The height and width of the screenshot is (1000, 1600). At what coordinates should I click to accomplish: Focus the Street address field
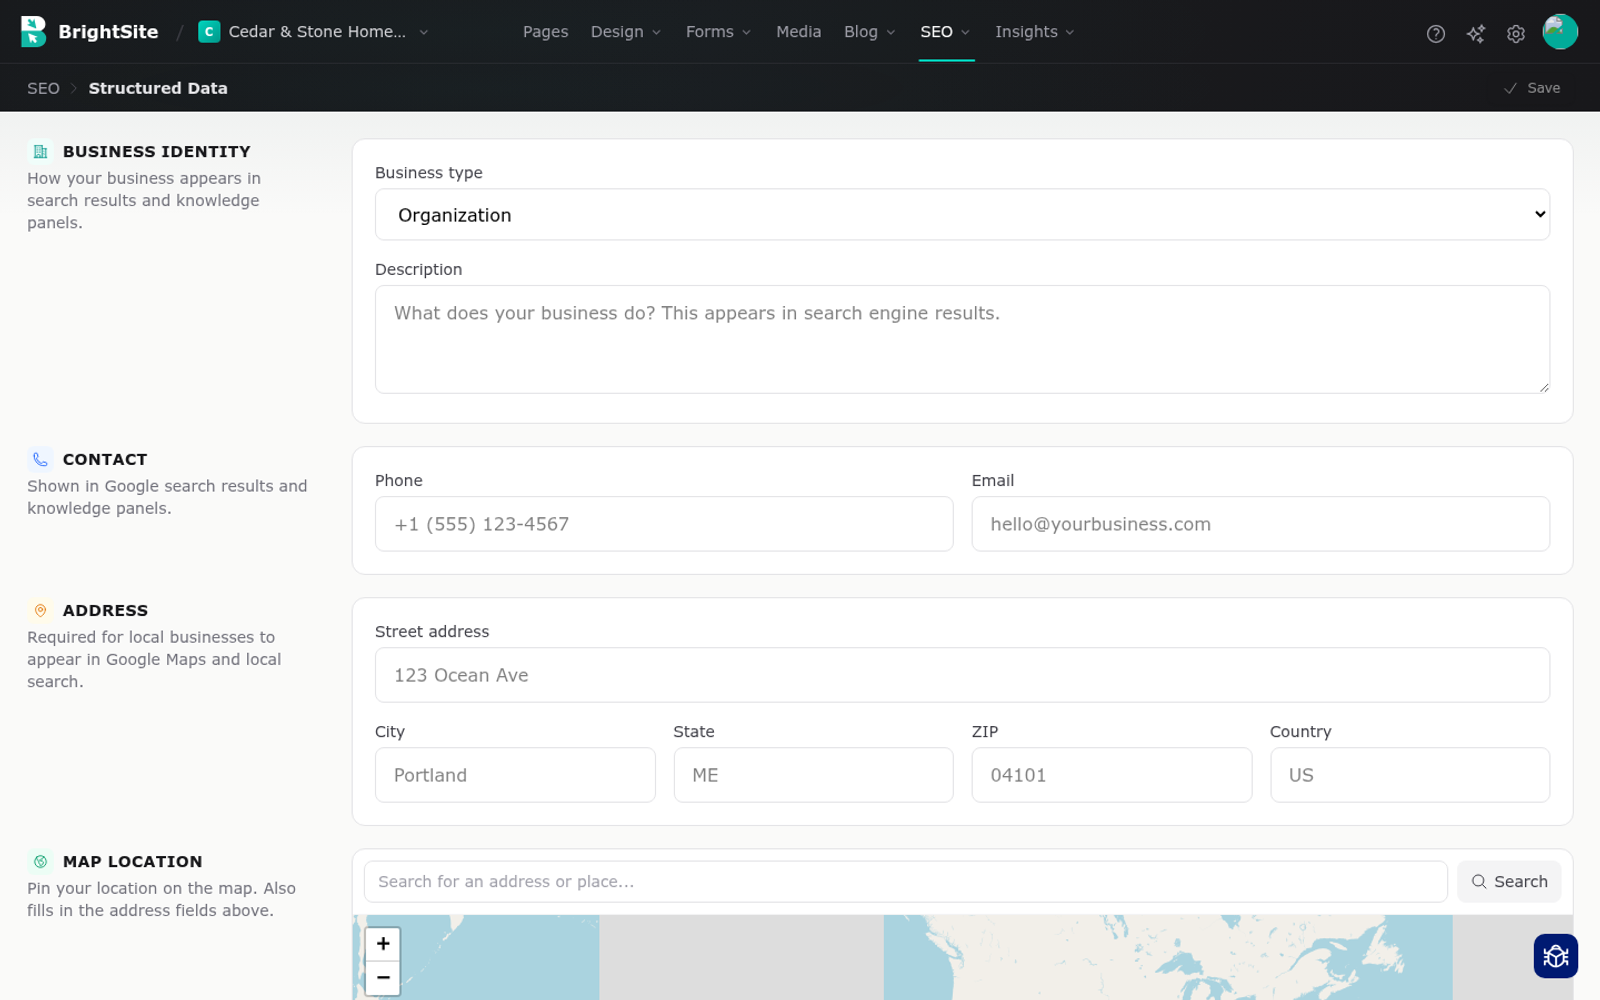pyautogui.click(x=962, y=675)
